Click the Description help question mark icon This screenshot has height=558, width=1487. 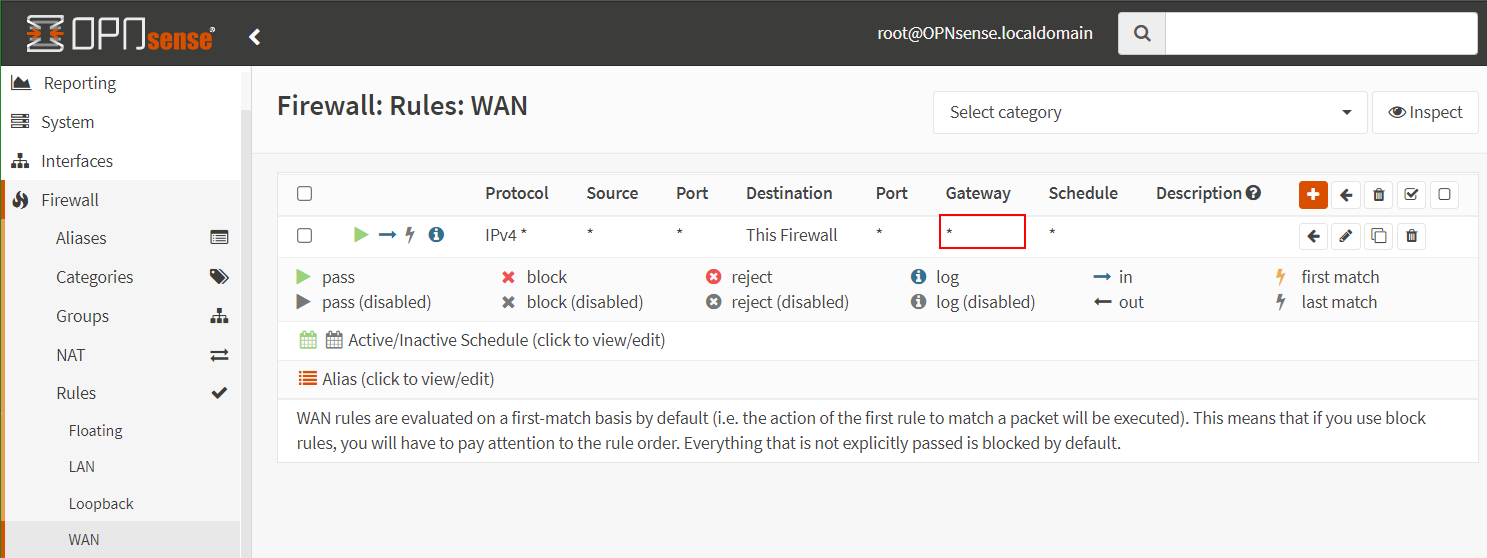(x=1253, y=193)
